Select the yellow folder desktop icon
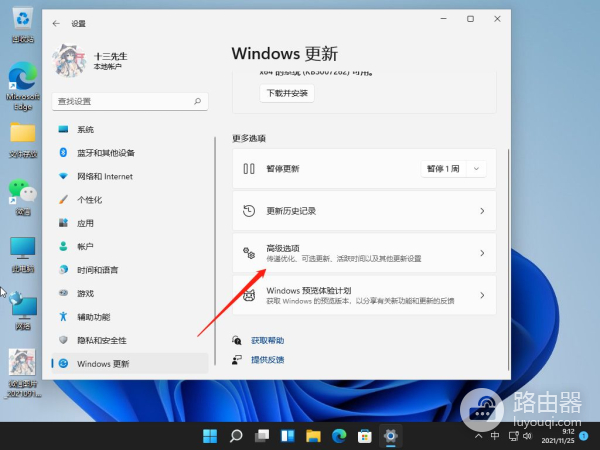Viewport: 600px width, 450px height. coord(23,140)
